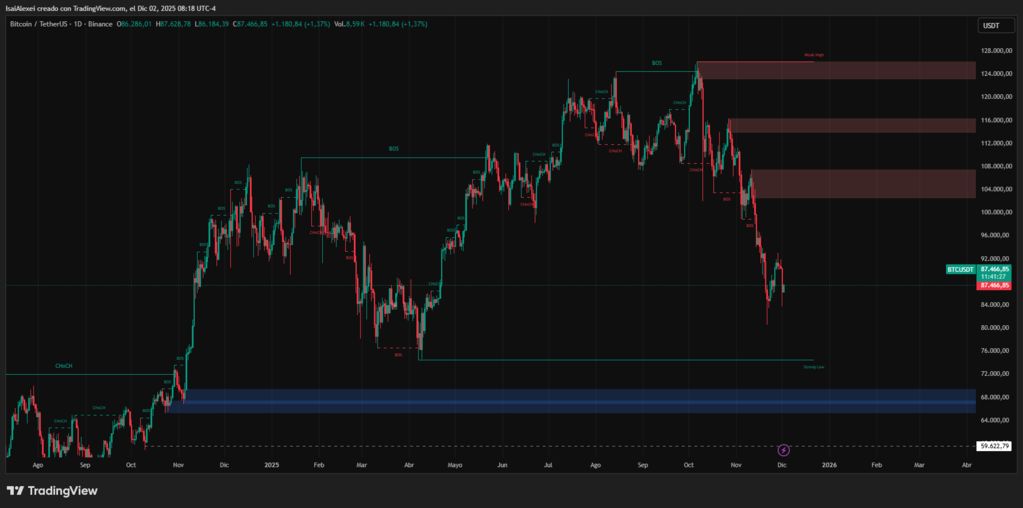
Task: Click the Jun label on time axis
Action: (x=502, y=466)
